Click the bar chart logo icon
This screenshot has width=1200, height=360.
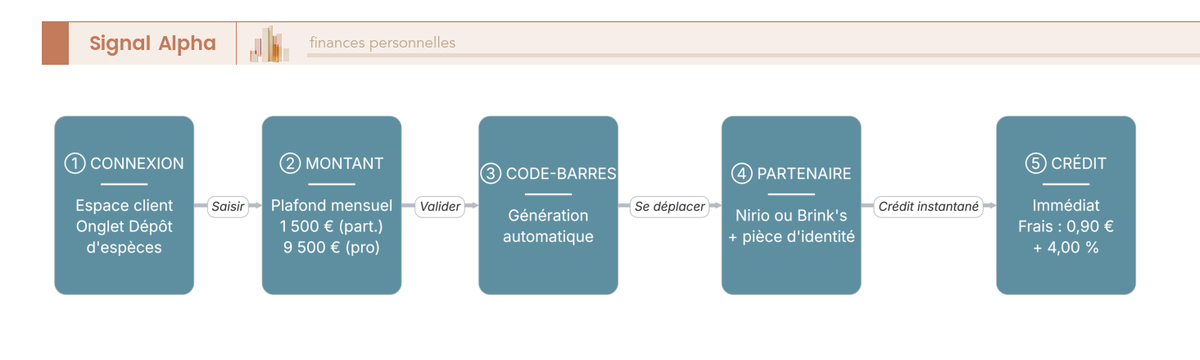(x=270, y=44)
